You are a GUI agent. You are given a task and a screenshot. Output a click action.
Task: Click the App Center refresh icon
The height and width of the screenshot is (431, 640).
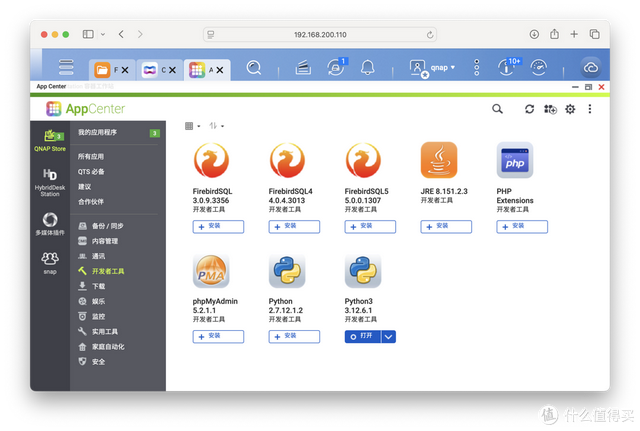(530, 109)
